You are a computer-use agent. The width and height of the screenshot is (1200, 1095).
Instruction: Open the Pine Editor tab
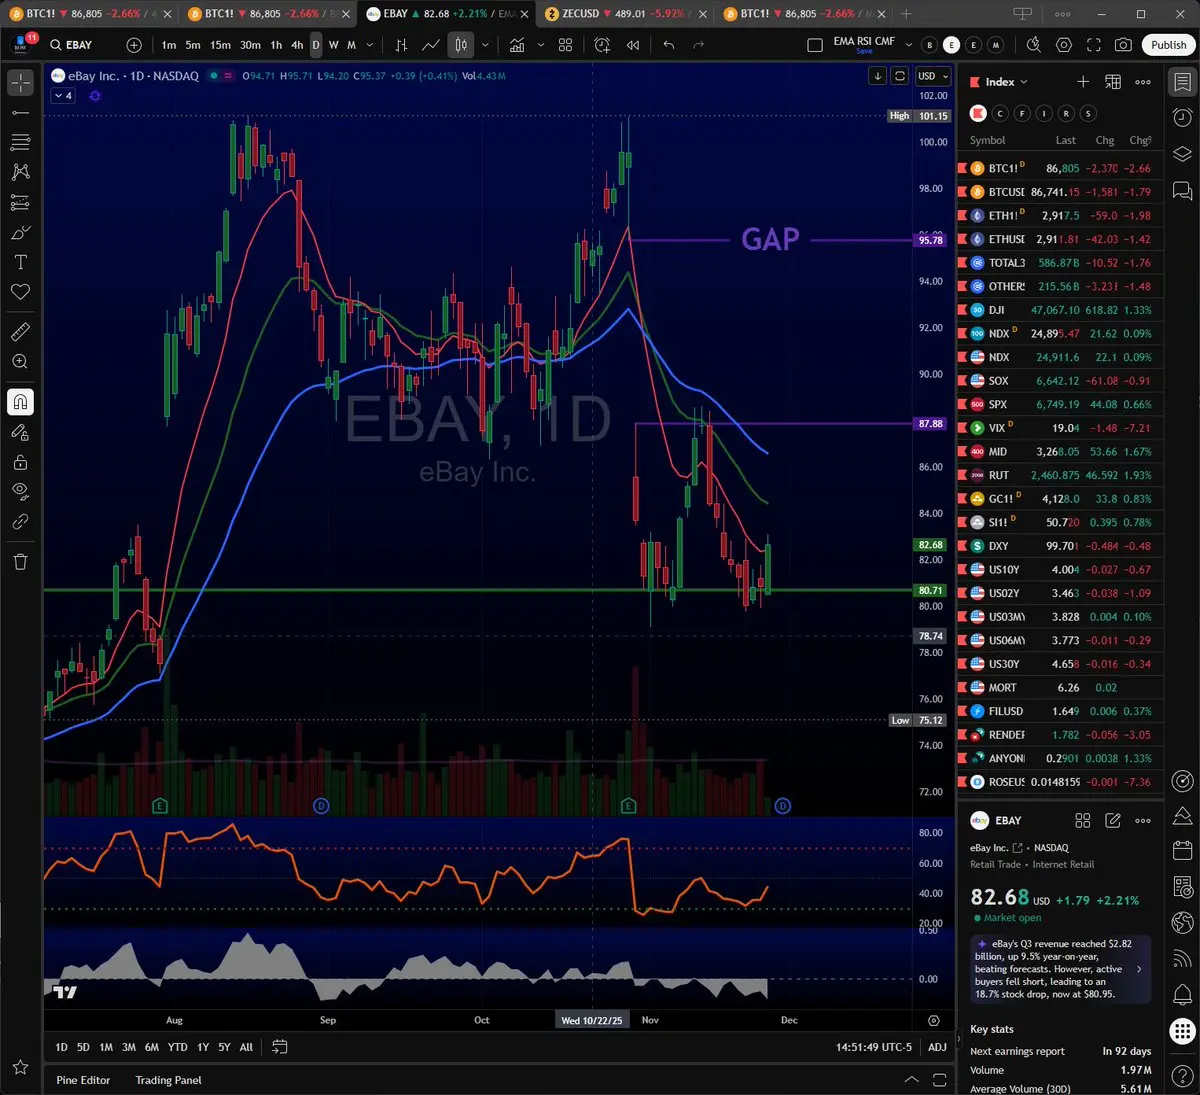click(83, 1080)
